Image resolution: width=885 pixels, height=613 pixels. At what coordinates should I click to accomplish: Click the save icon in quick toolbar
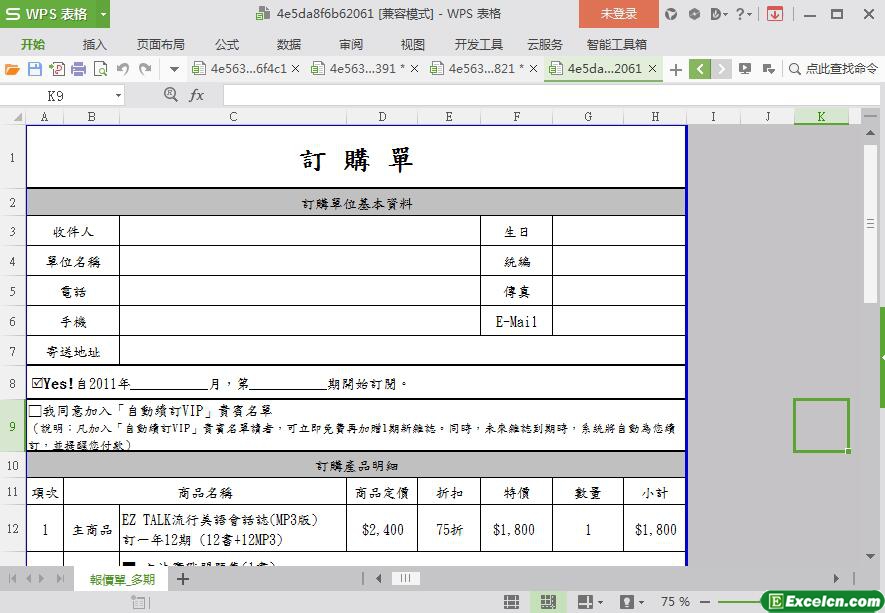pyautogui.click(x=34, y=69)
